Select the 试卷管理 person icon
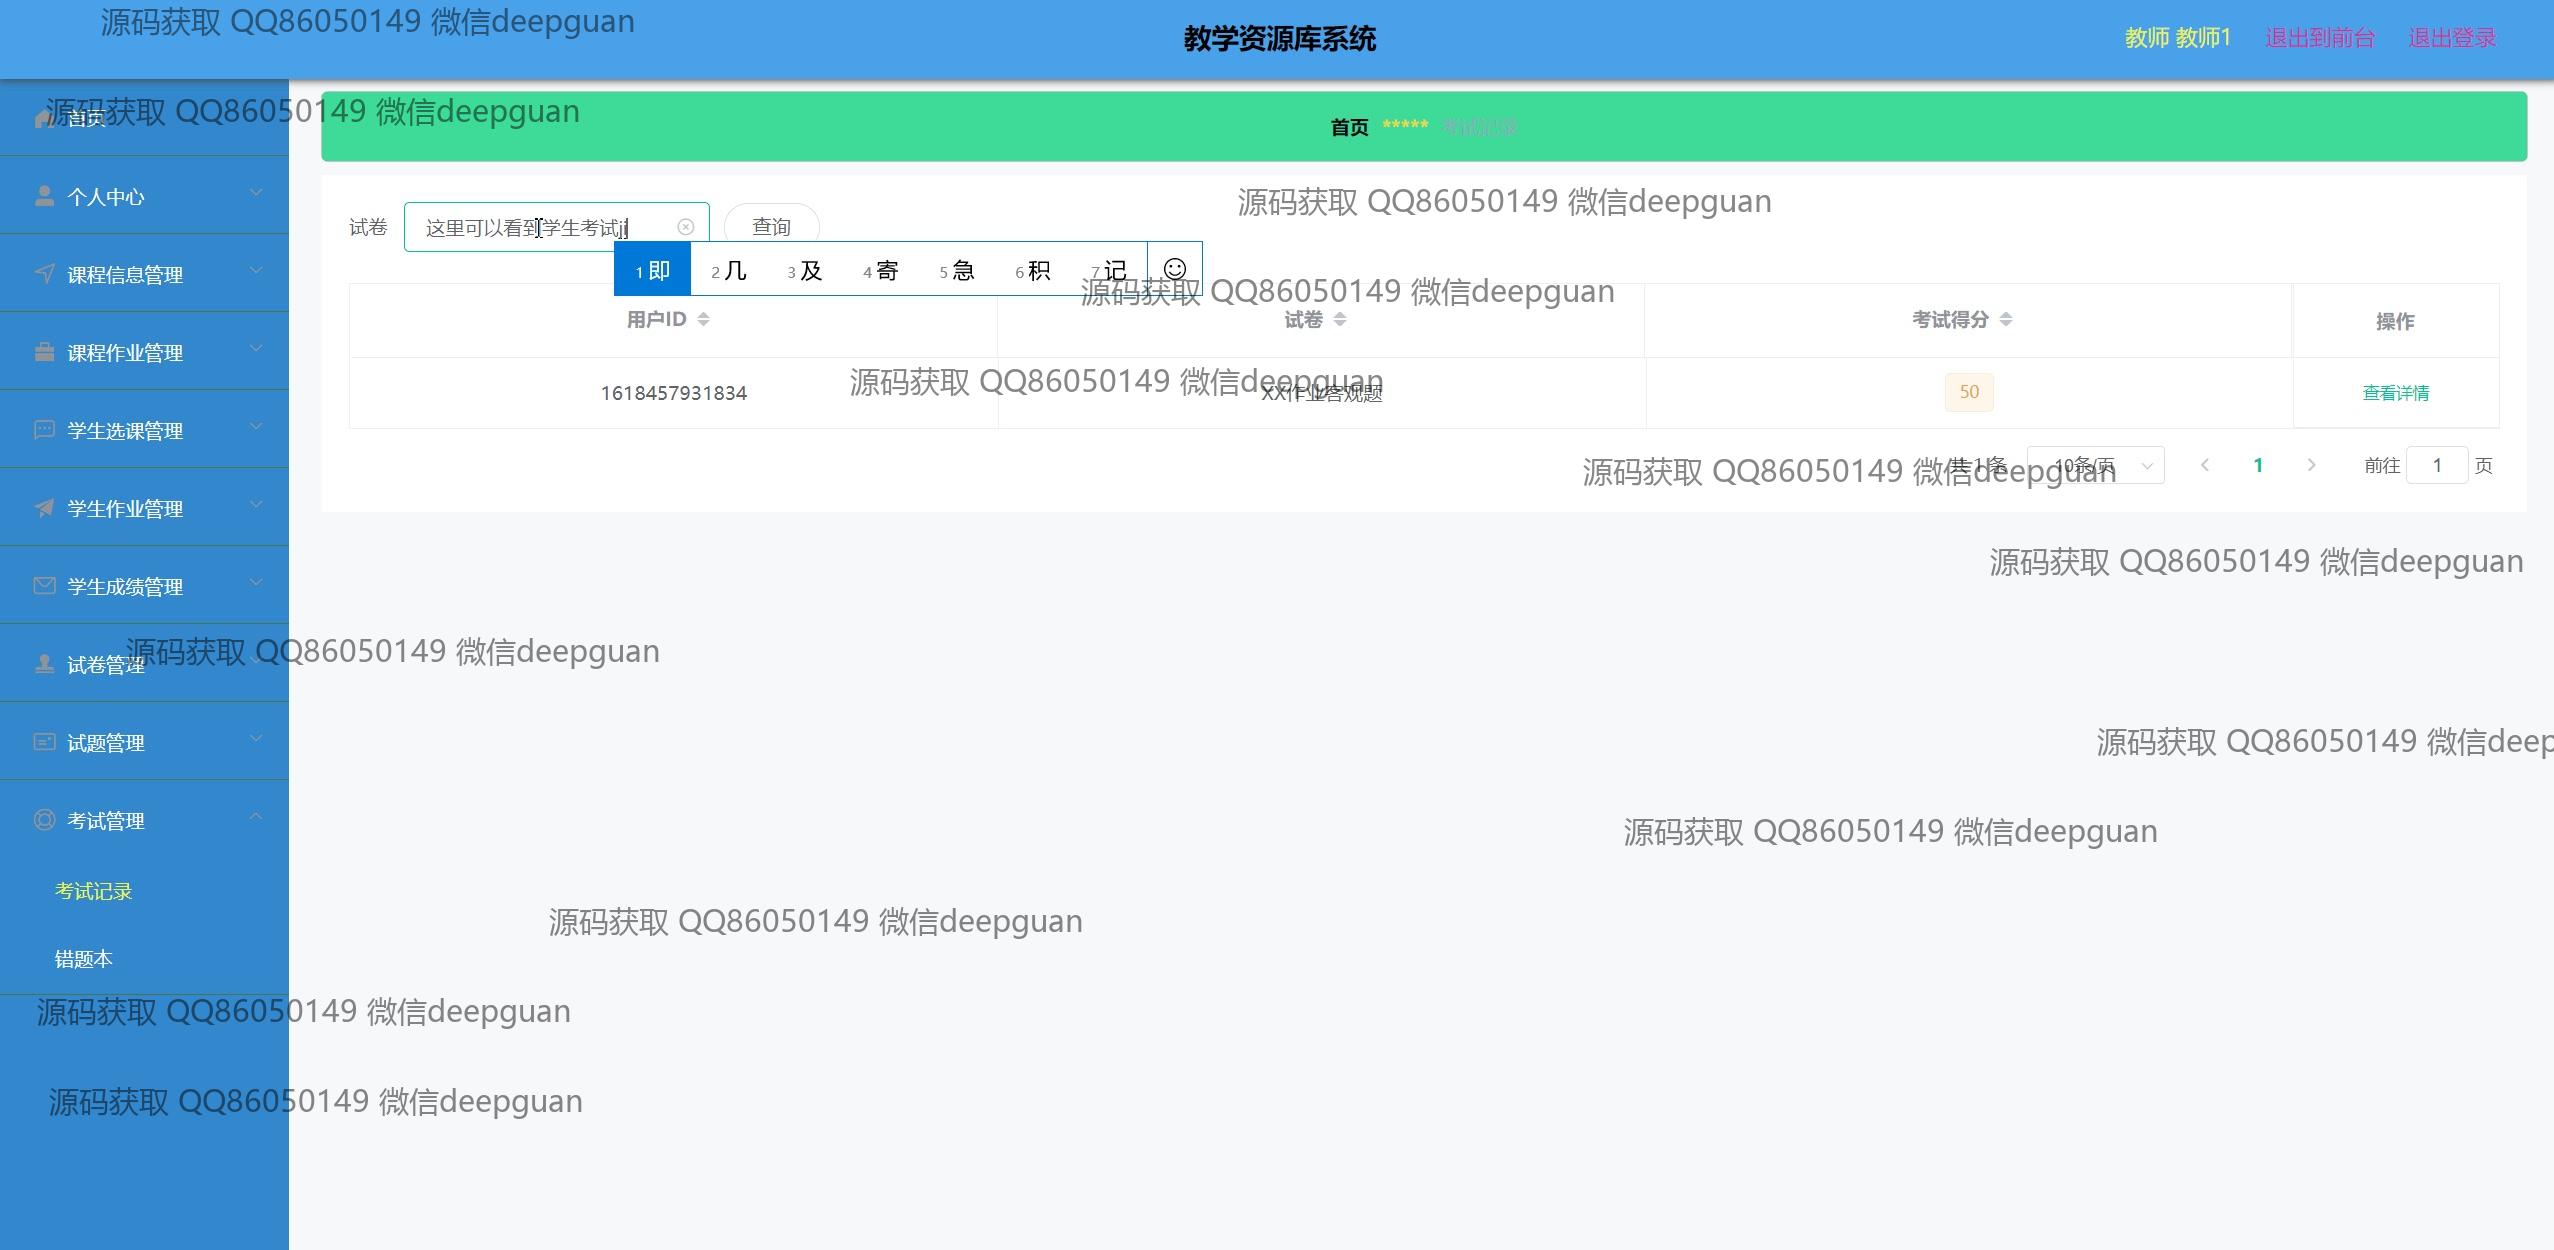 (44, 664)
